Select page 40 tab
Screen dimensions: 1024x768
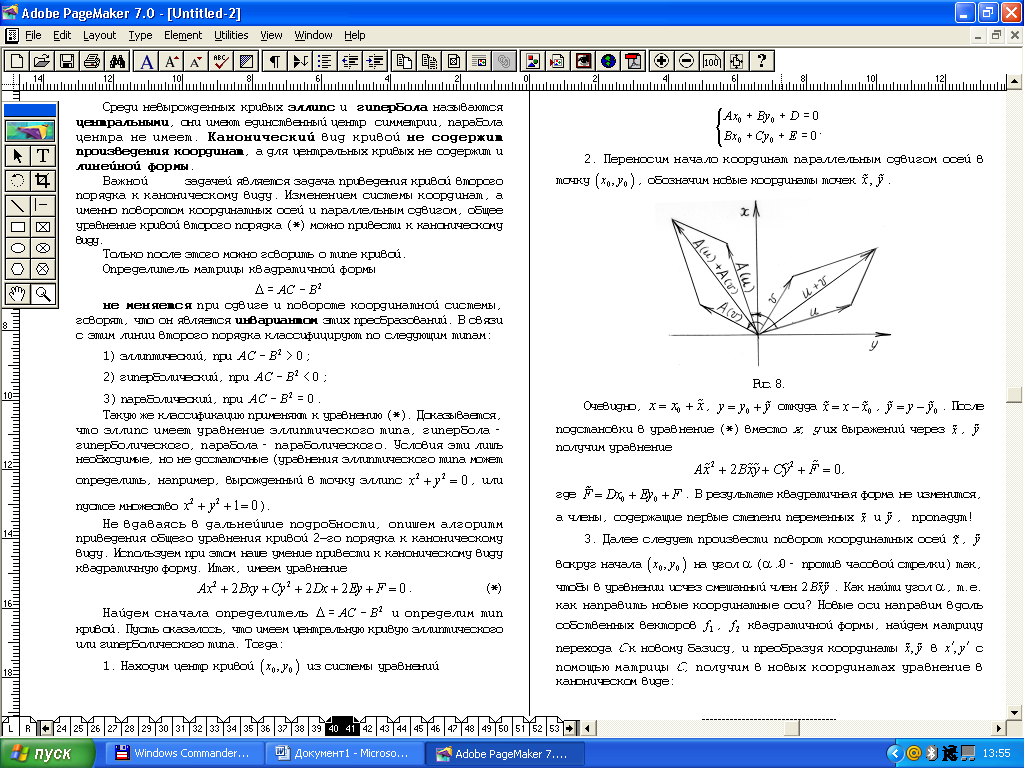(x=333, y=728)
